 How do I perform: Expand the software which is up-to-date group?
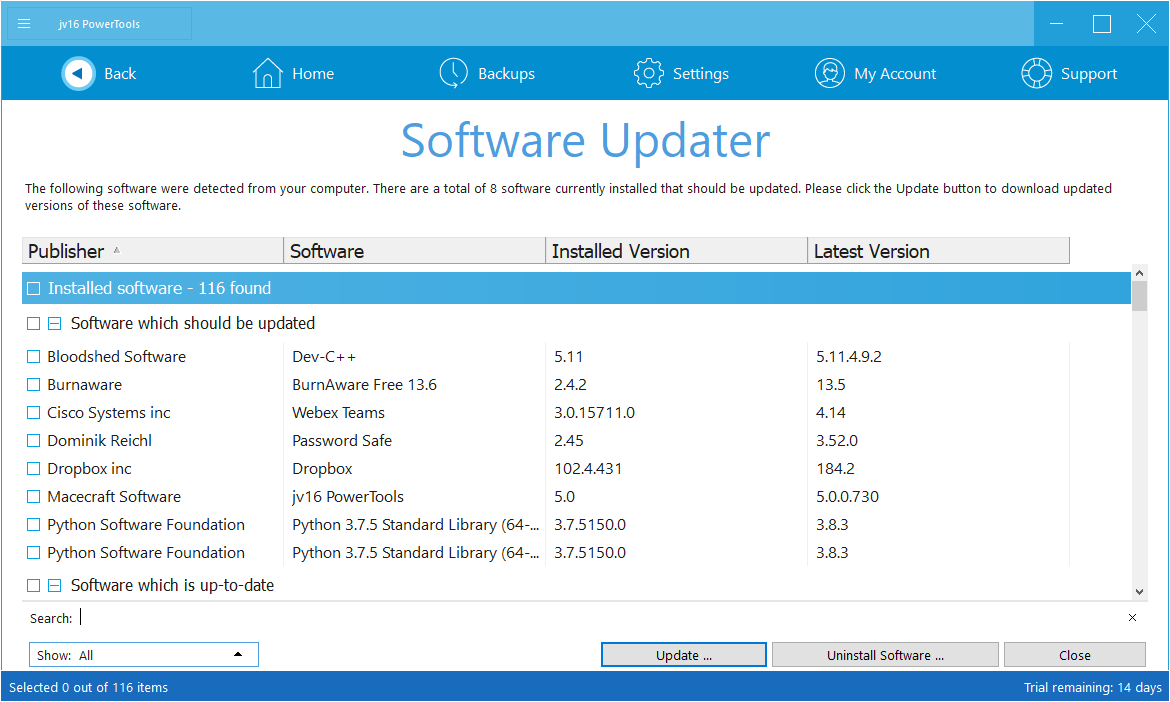[54, 585]
